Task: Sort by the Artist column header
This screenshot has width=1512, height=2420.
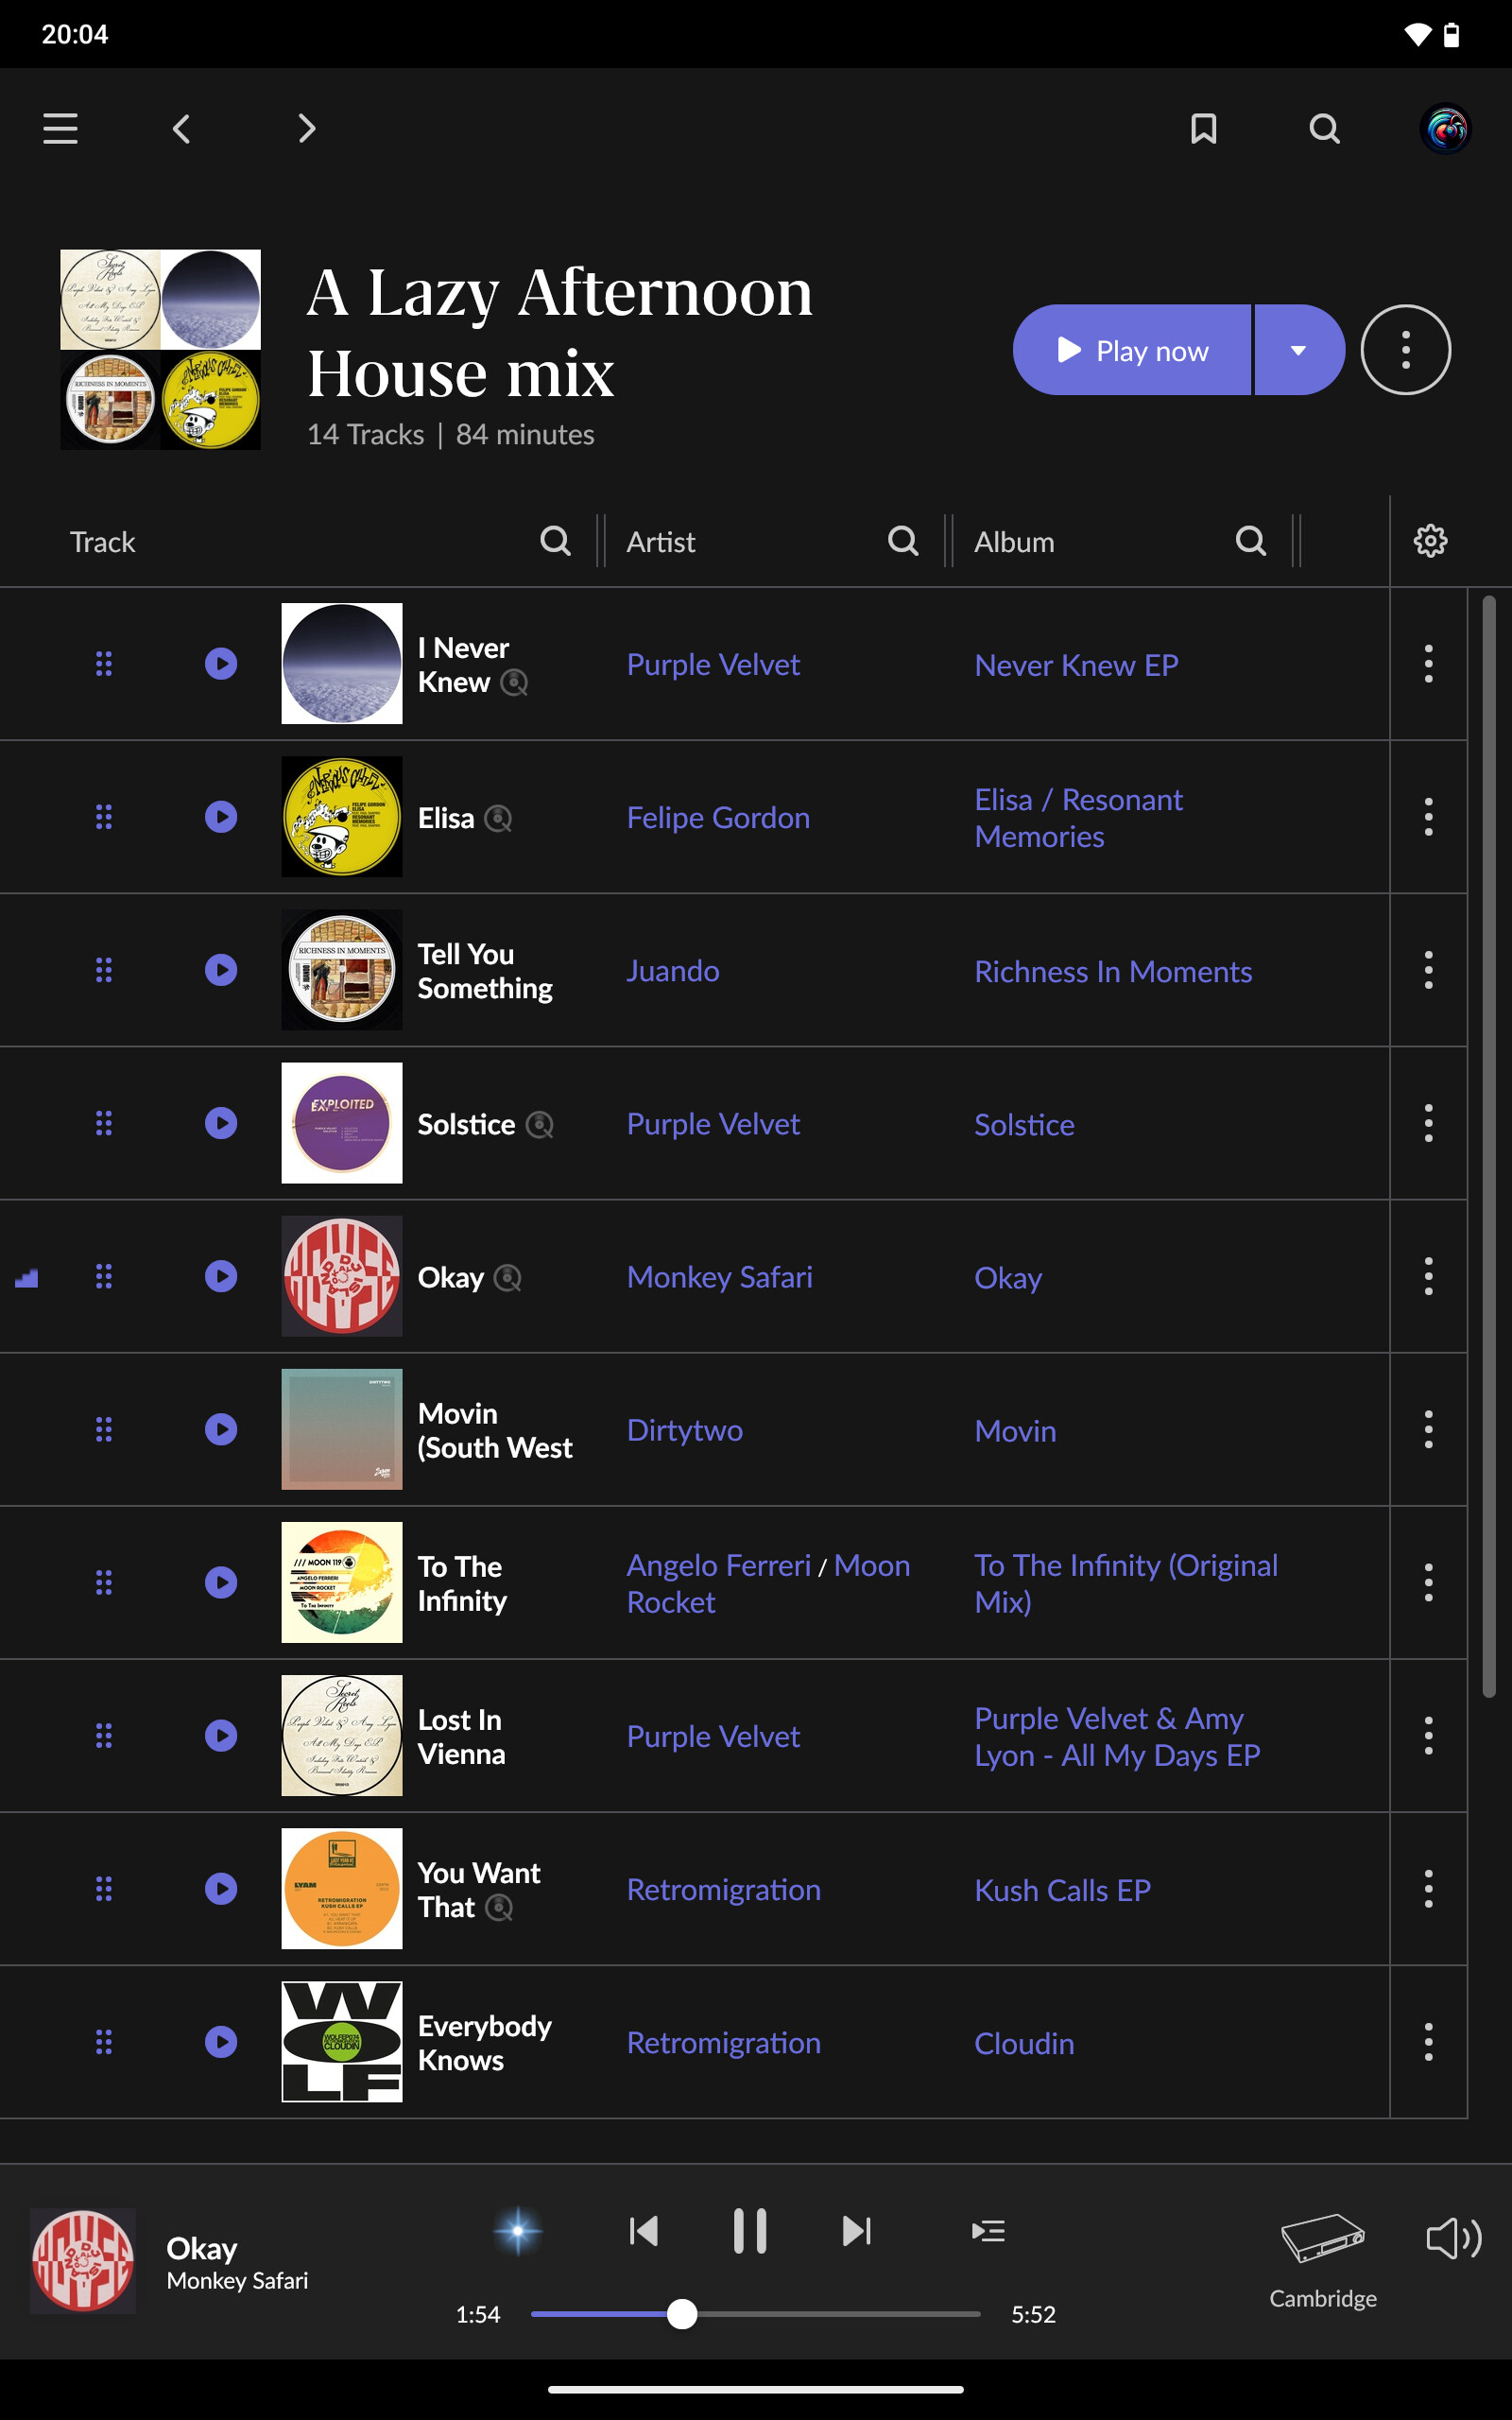Action: 660,542
